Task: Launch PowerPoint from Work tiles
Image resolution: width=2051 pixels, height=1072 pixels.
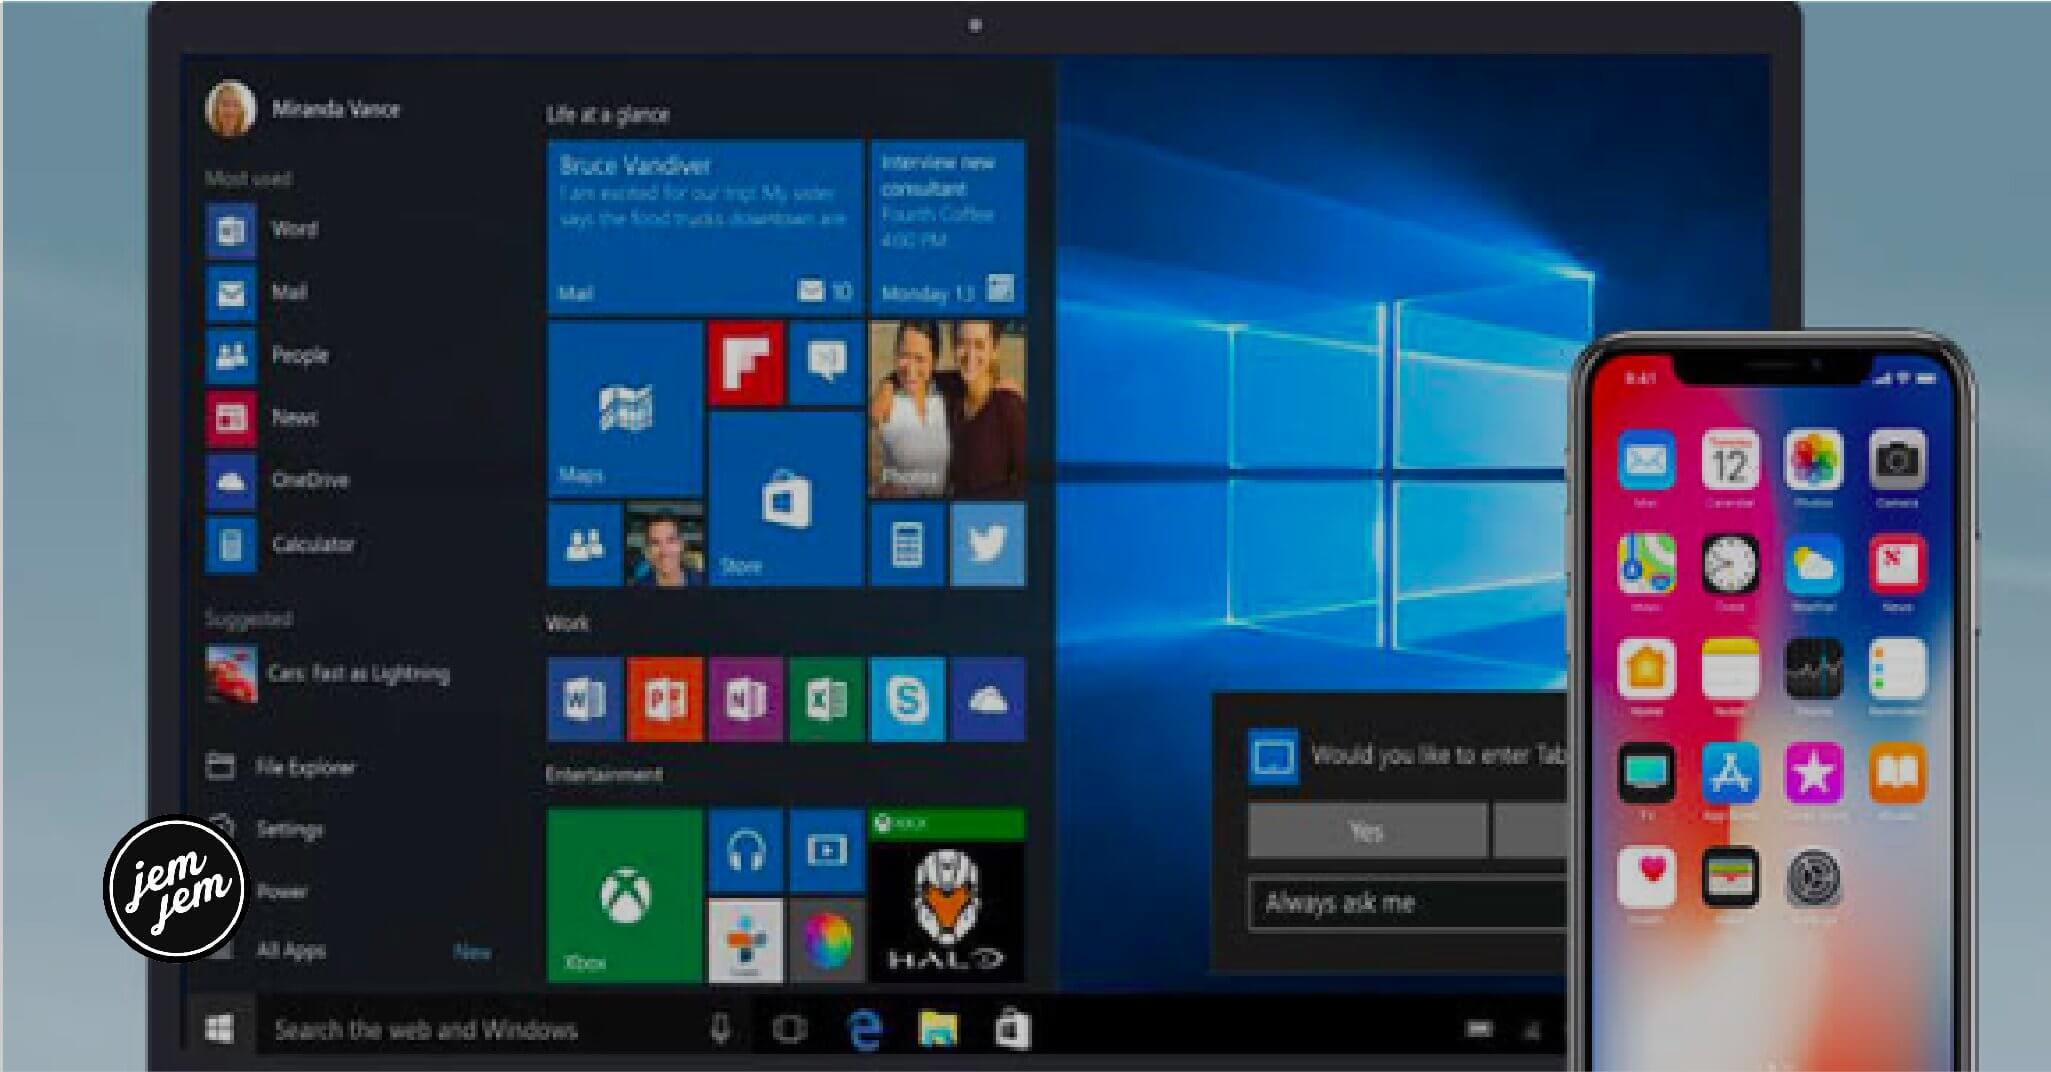Action: point(665,699)
